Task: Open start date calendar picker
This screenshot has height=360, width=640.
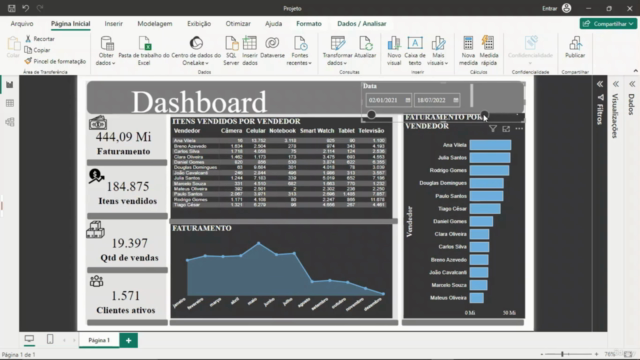Action: coord(407,100)
